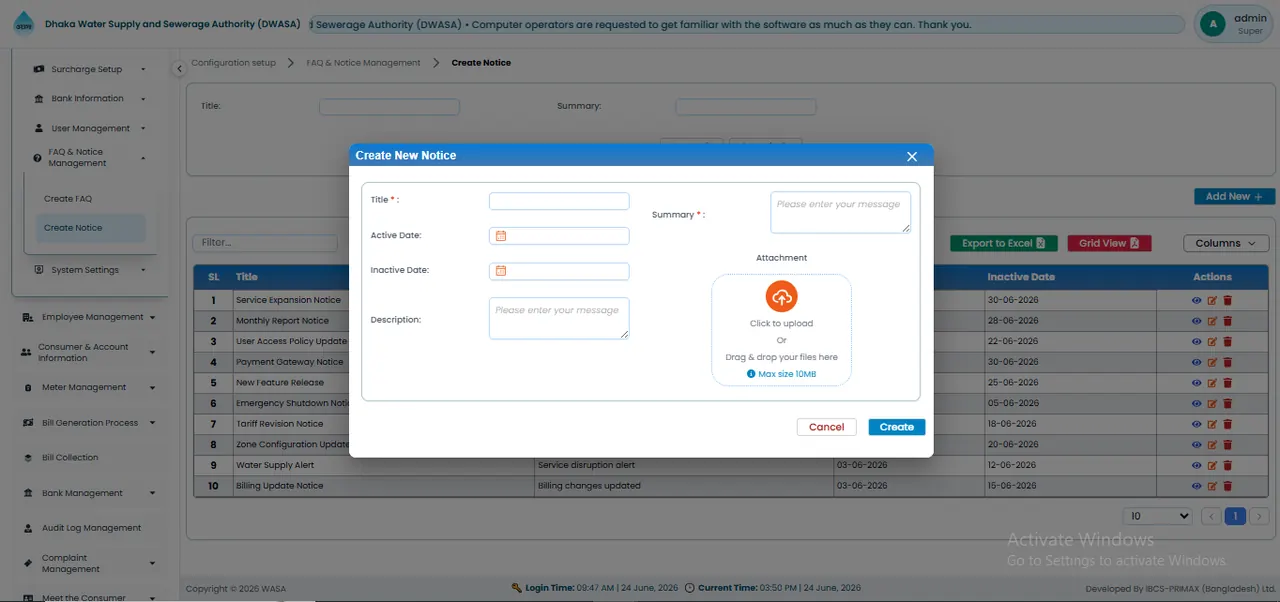Click the Create button in the dialog
This screenshot has width=1280, height=602.
click(x=897, y=427)
